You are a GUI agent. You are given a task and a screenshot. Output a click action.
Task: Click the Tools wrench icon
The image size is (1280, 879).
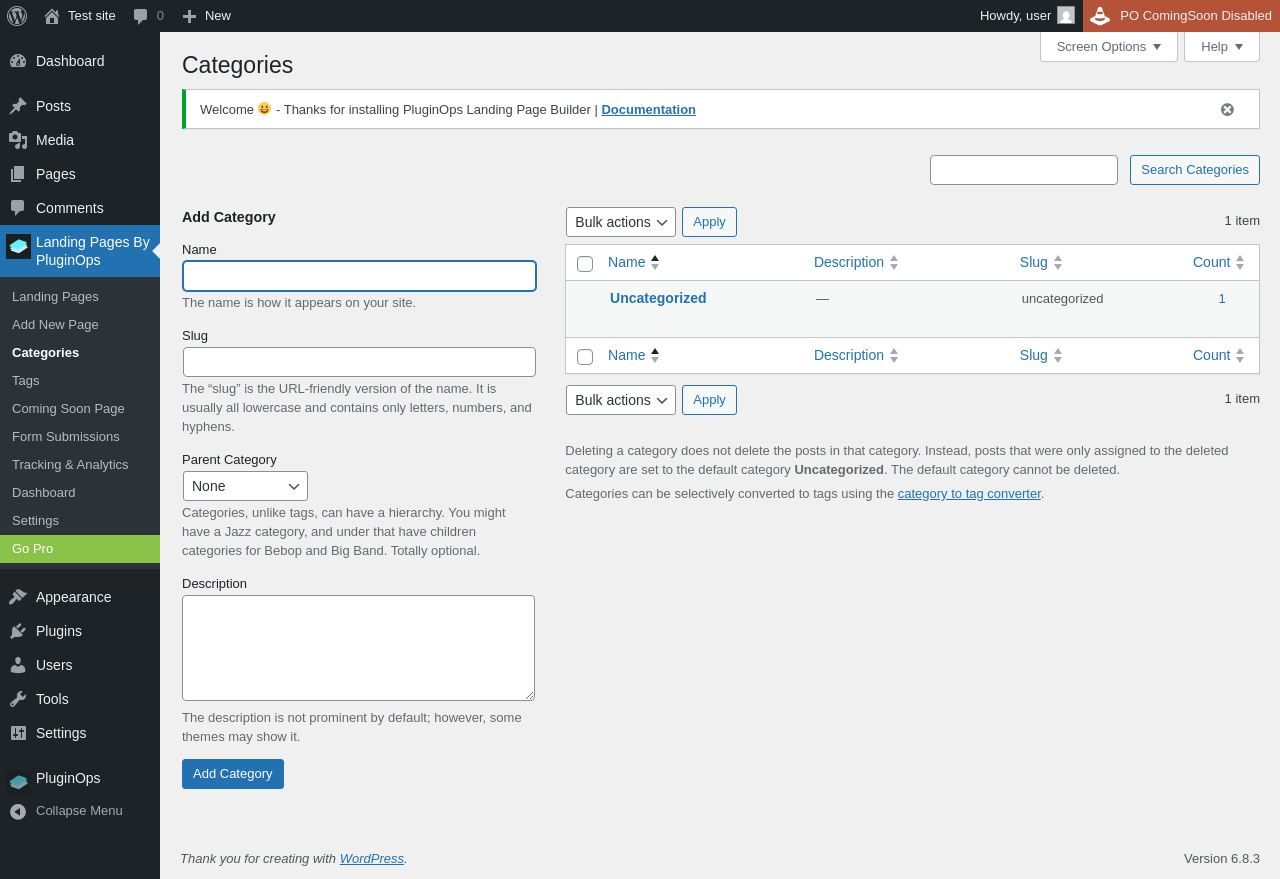pos(18,699)
